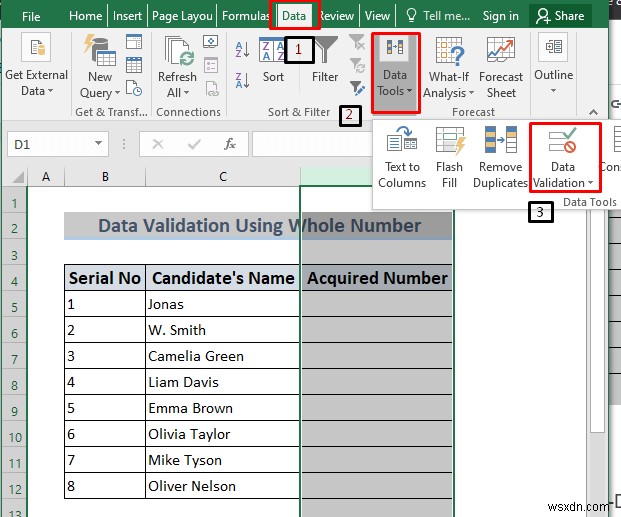Click the Enter checkmark button

(x=194, y=144)
